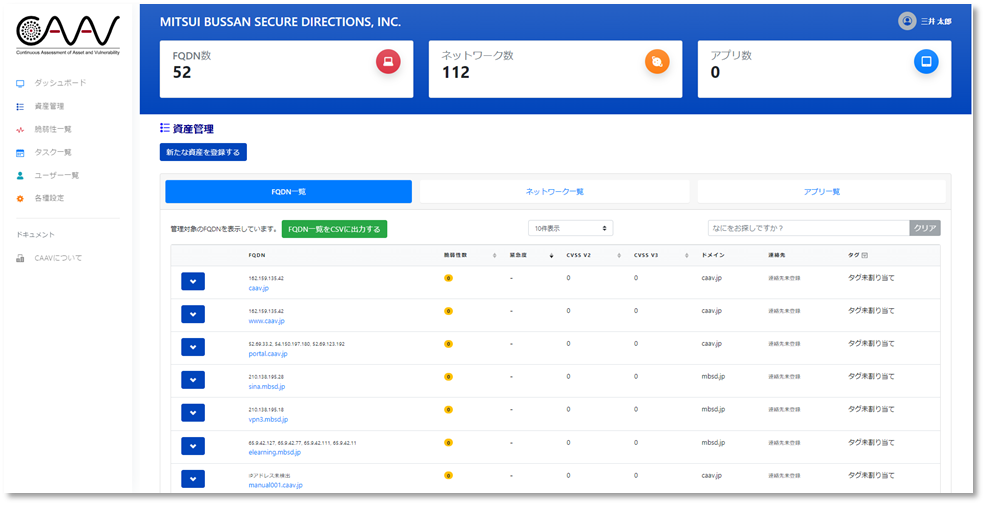Expand the www.caav.jp row details
This screenshot has width=986, height=506.
(193, 314)
